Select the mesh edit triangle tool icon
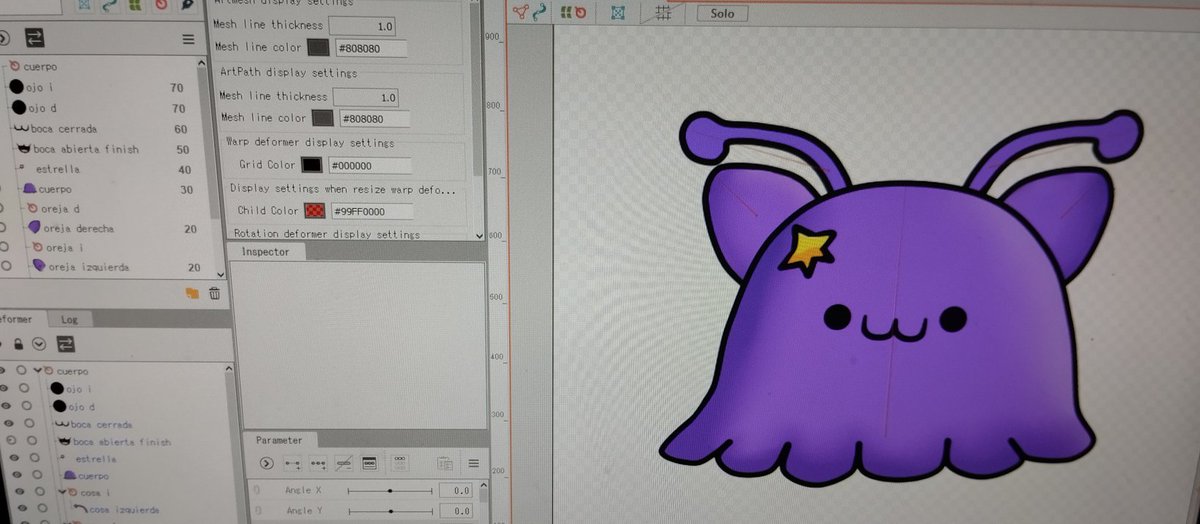Screen dimensions: 1200x524 click(x=521, y=12)
